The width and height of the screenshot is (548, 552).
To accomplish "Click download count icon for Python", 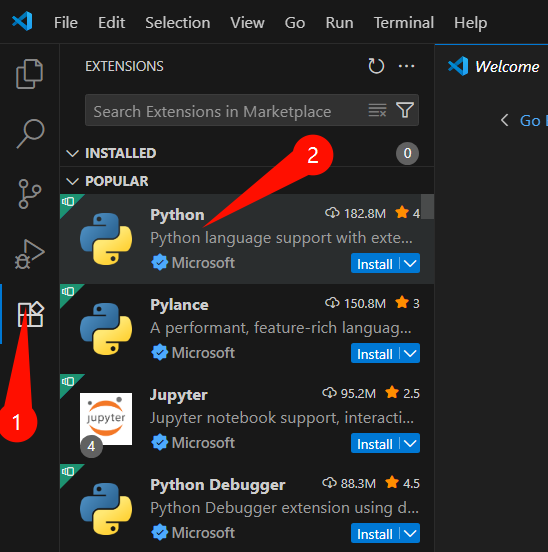I will click(332, 213).
